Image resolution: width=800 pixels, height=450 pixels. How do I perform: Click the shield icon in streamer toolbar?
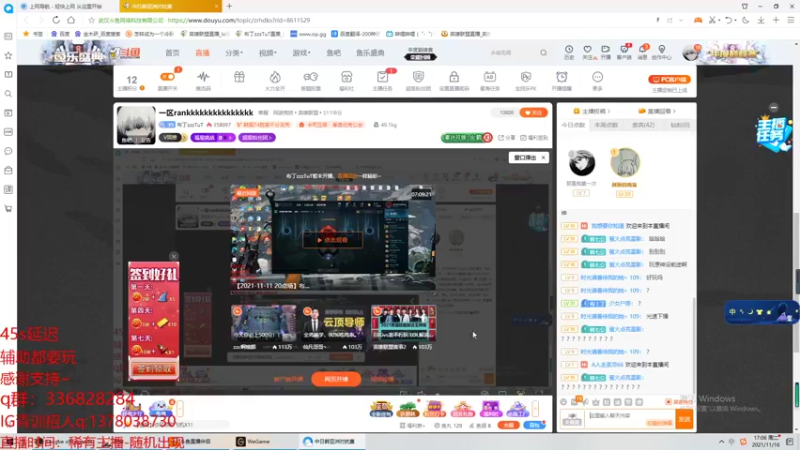[x=418, y=77]
